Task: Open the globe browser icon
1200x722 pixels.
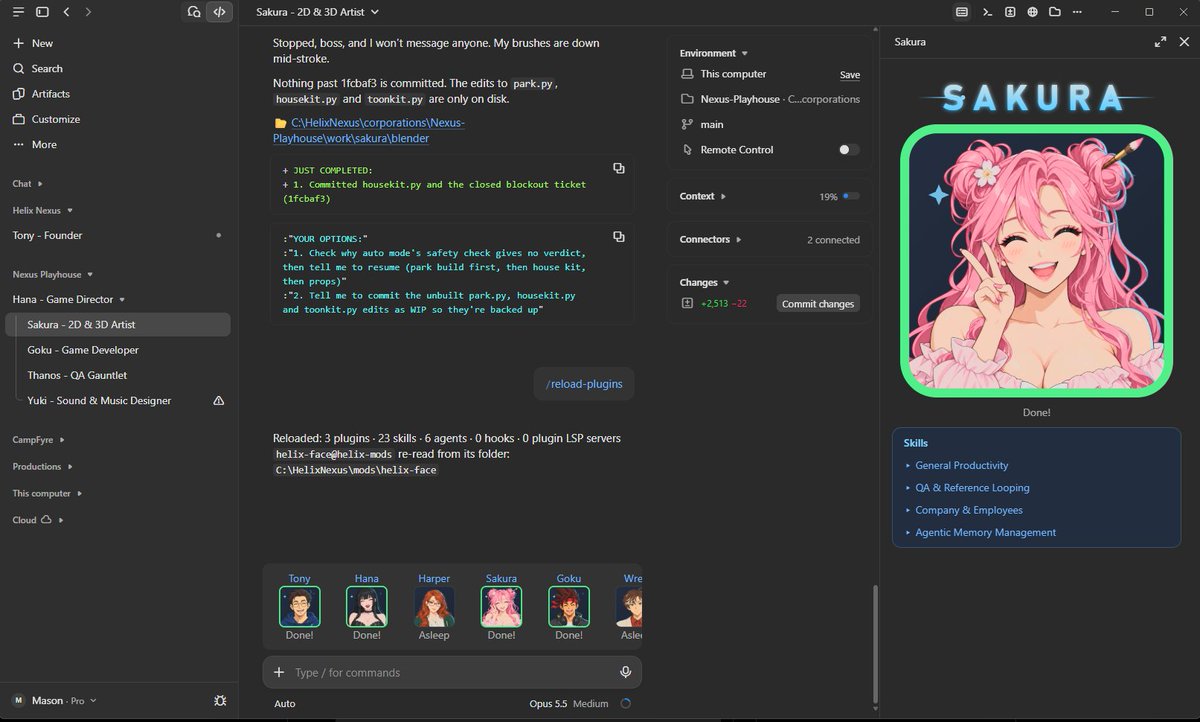Action: pyautogui.click(x=1032, y=12)
